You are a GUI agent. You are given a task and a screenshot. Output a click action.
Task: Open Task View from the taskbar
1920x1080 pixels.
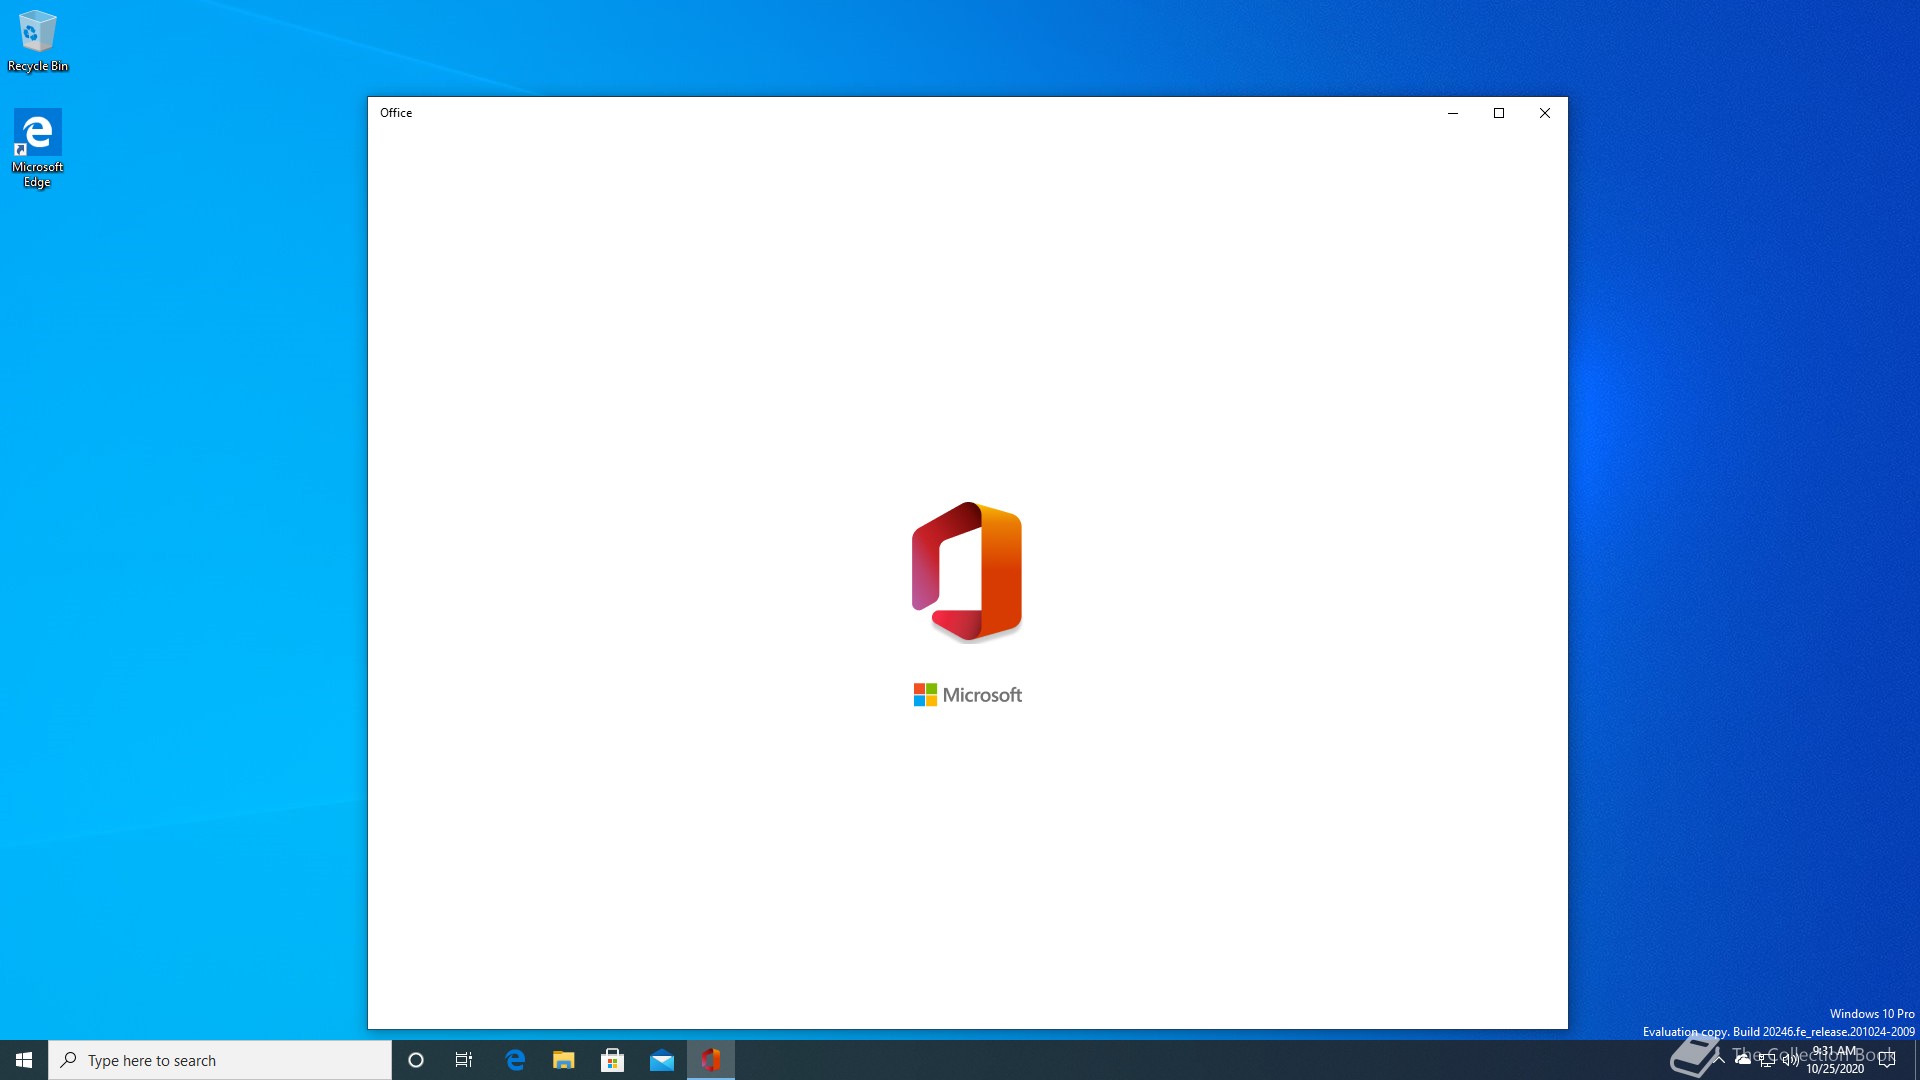(x=464, y=1060)
